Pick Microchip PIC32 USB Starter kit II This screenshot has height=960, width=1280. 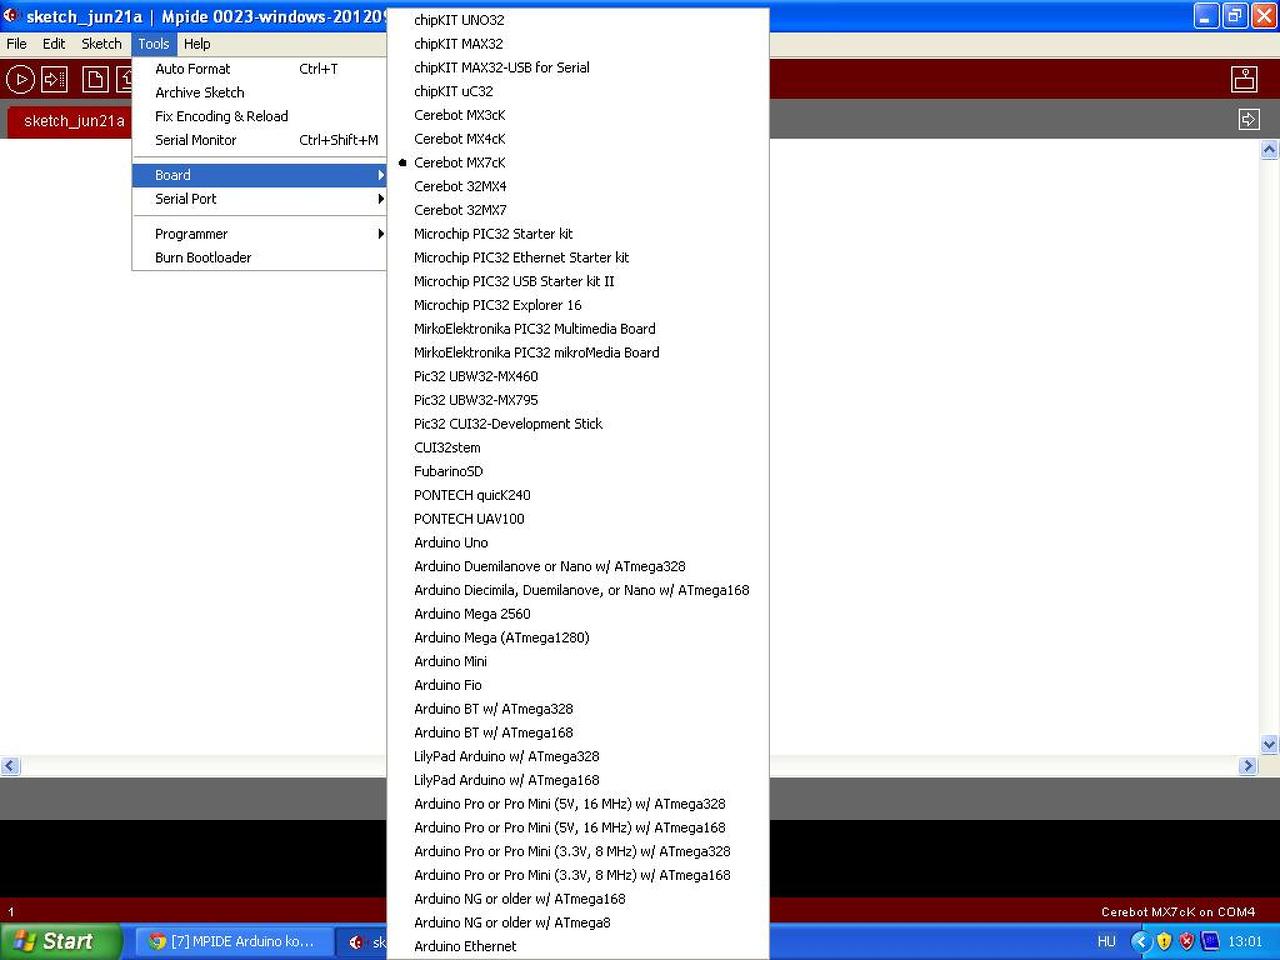click(578, 281)
